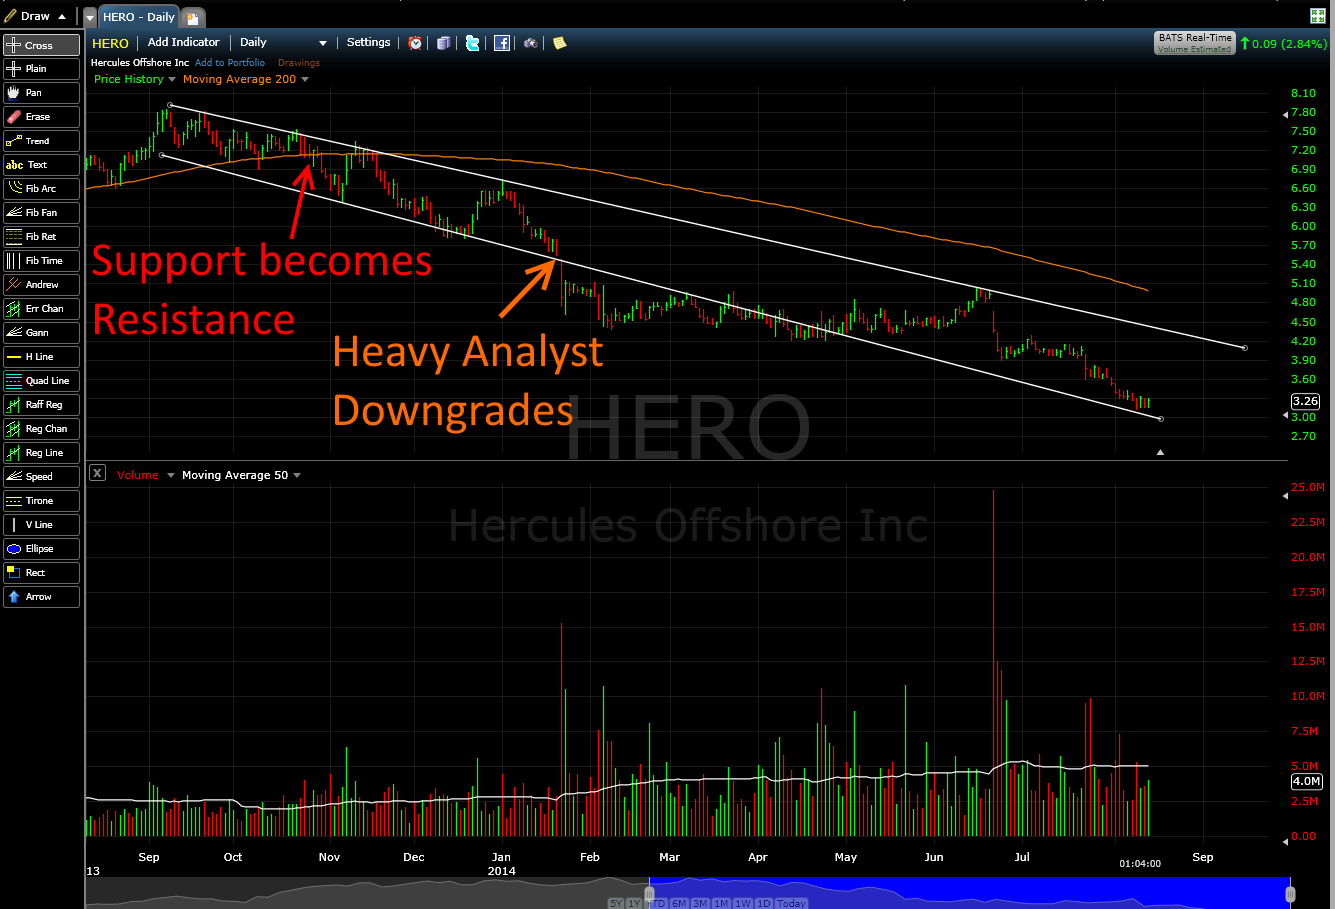
Task: Select the Reg Line tool
Action: [41, 453]
